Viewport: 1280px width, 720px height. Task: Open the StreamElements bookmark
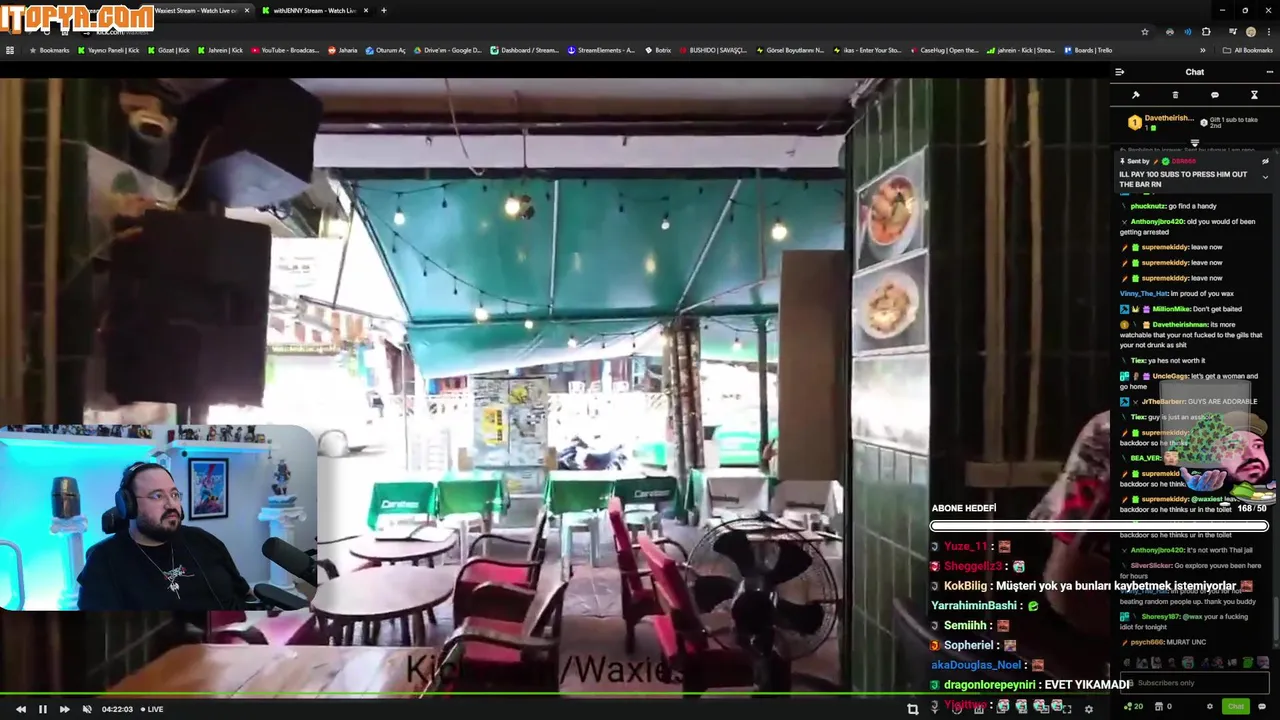click(601, 50)
